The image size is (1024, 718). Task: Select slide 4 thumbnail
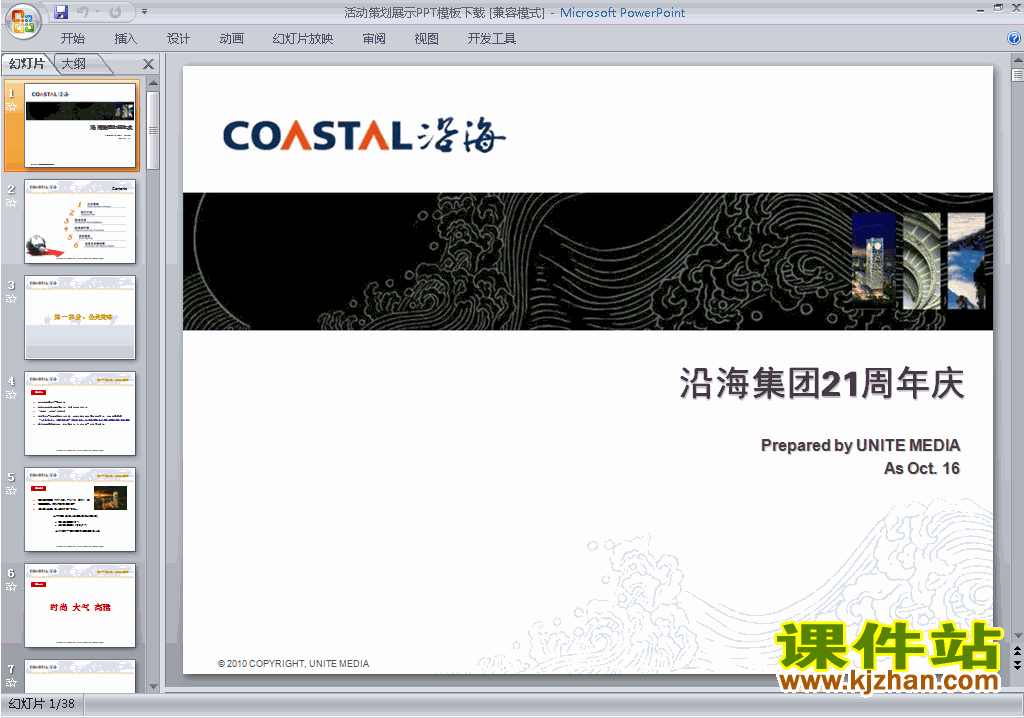[80, 414]
